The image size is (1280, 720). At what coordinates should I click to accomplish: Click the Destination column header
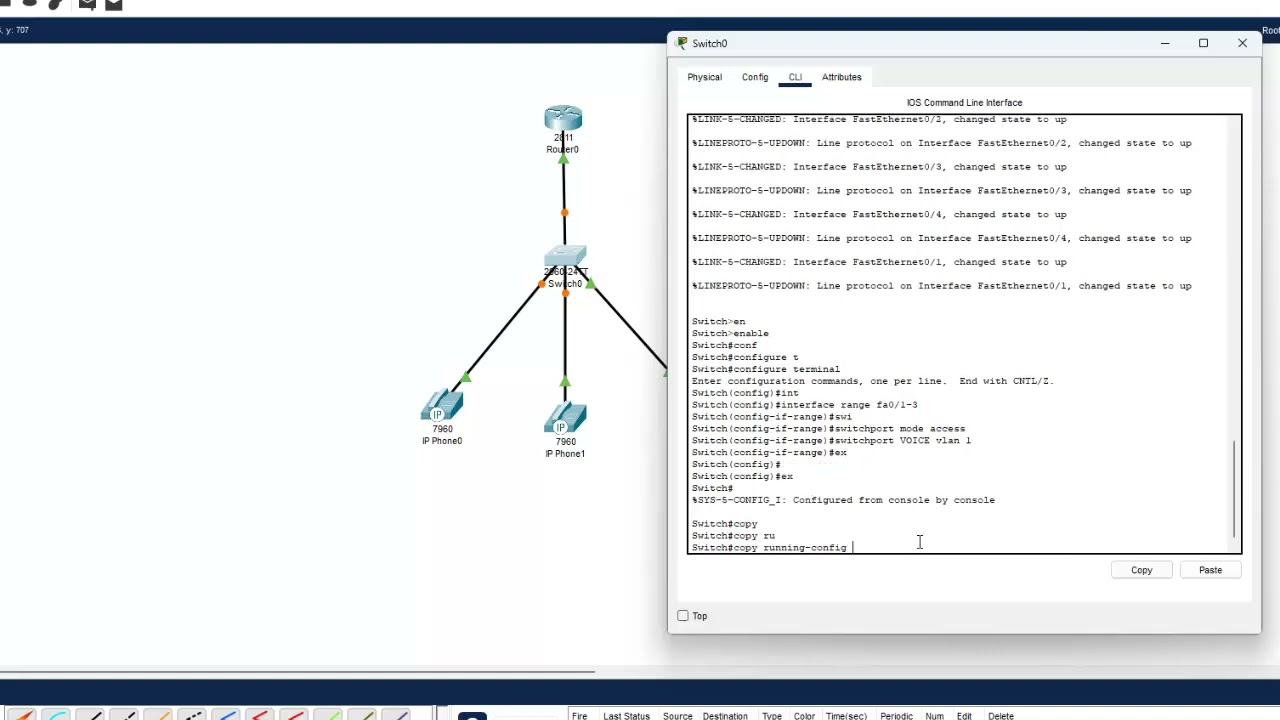pos(725,716)
